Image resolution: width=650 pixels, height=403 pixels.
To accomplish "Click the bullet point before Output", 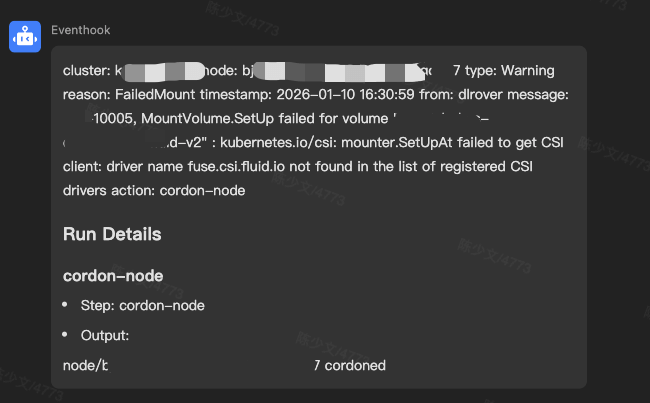I will (x=65, y=335).
